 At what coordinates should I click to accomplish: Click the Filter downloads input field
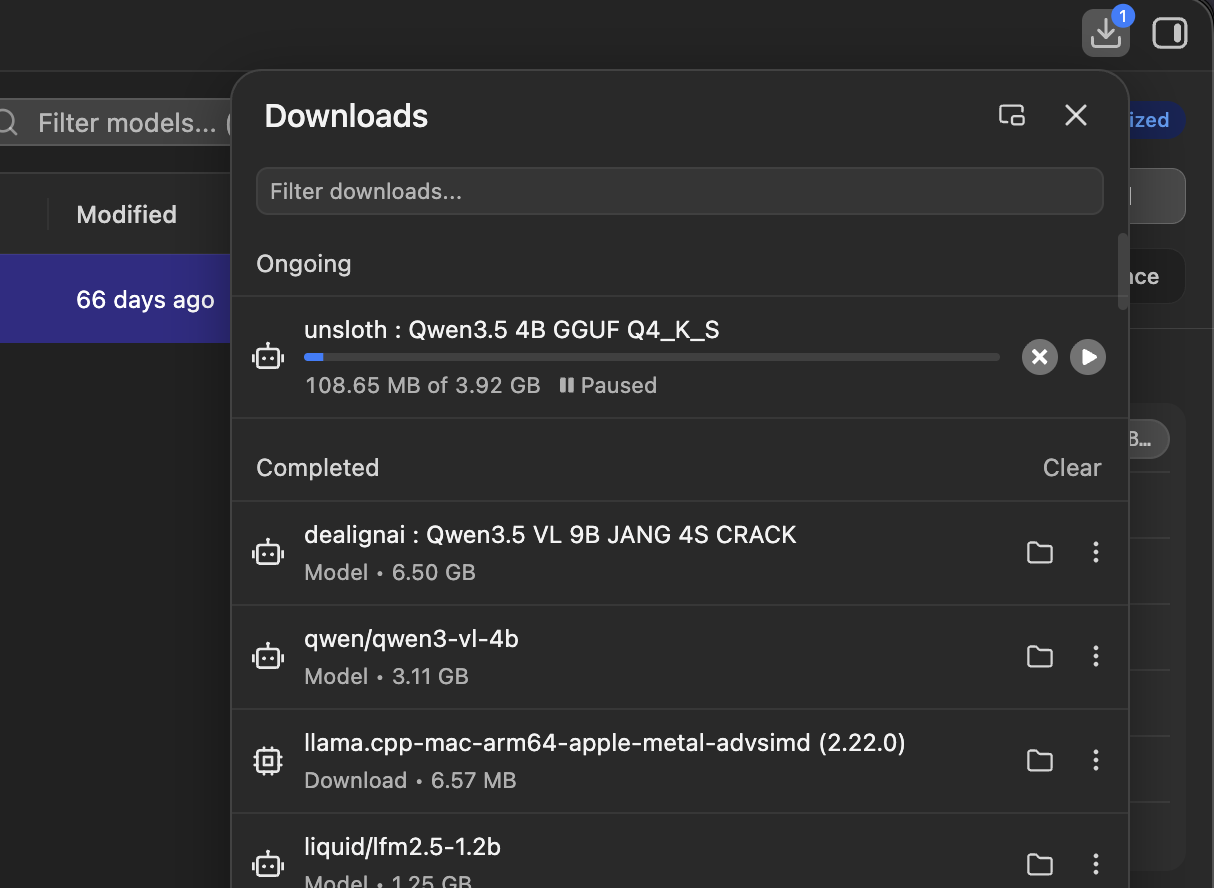679,191
